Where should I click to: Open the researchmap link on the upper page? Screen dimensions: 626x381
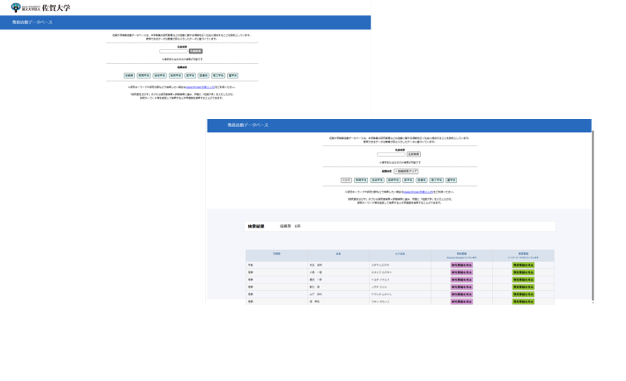click(x=200, y=87)
